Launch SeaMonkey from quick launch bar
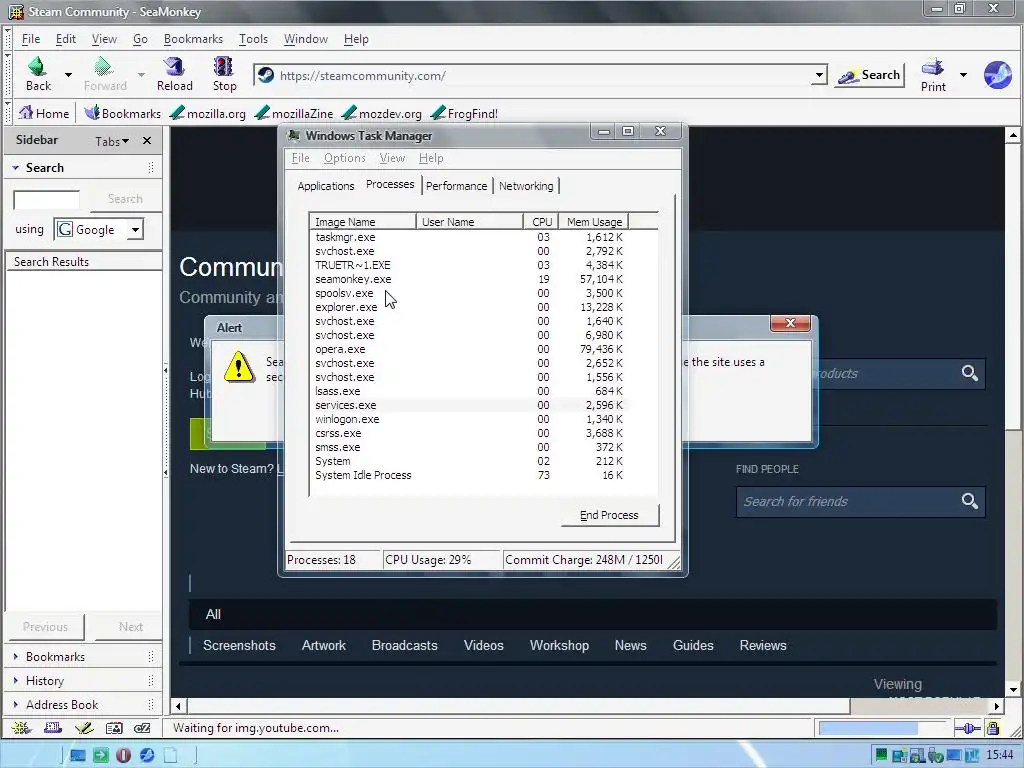 [x=147, y=756]
